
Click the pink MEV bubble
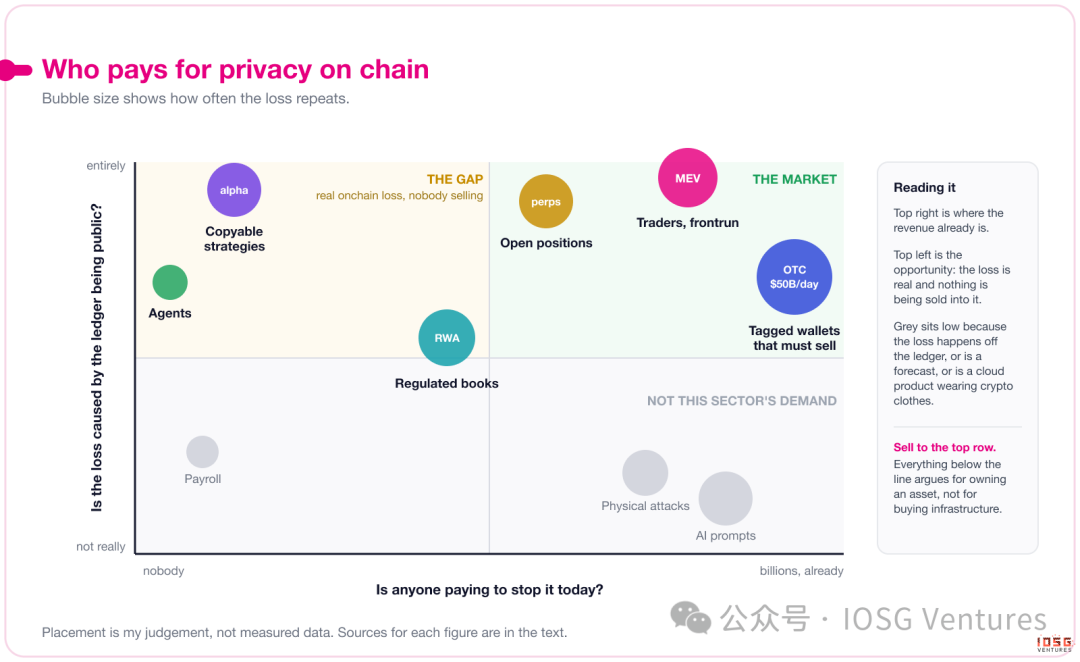(x=687, y=178)
